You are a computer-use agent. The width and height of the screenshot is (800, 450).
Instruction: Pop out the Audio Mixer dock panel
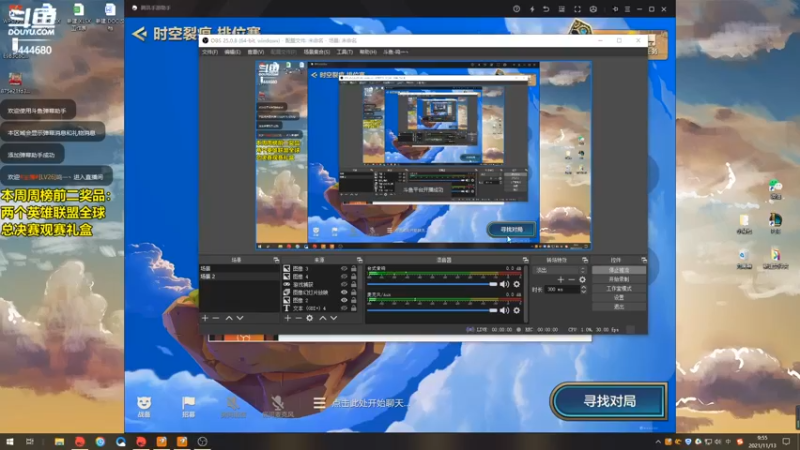click(525, 260)
